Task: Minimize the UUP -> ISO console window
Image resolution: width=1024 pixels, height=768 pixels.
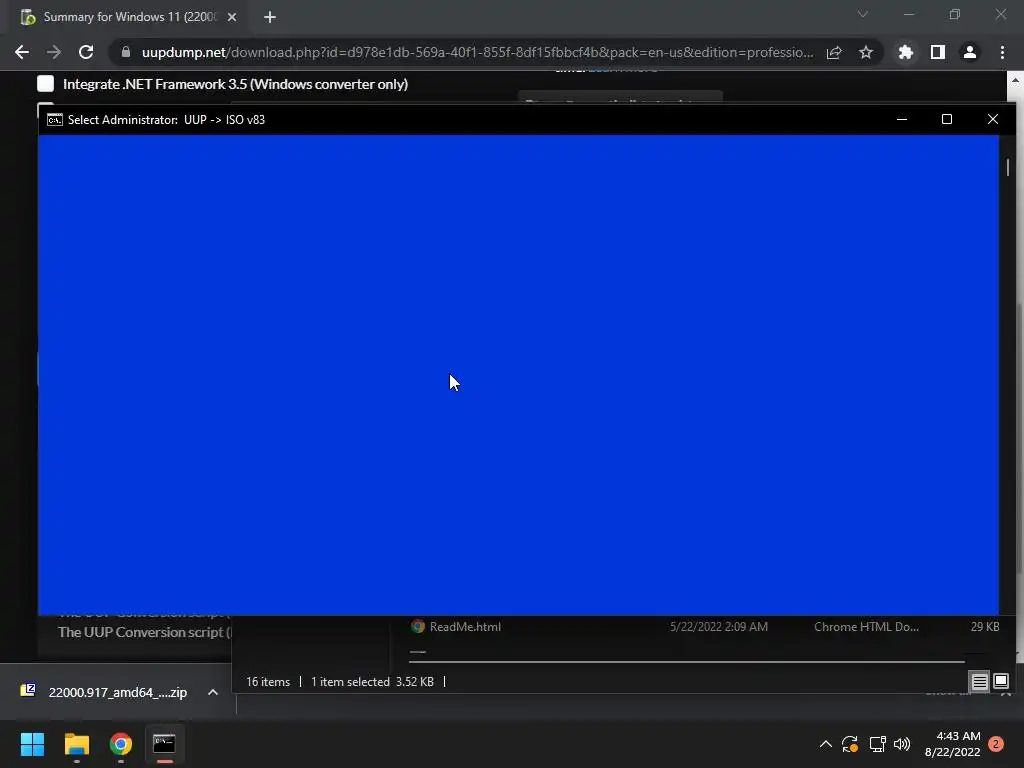Action: click(x=902, y=120)
